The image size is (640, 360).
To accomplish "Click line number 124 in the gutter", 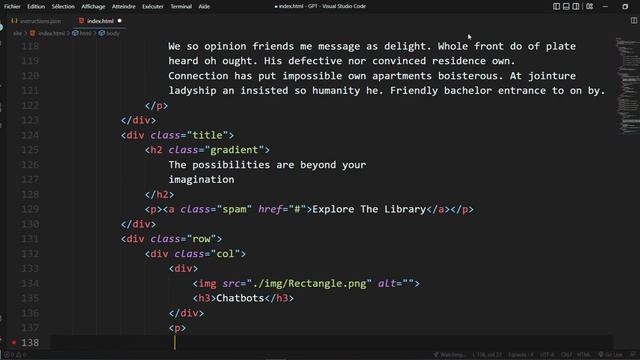I will pyautogui.click(x=30, y=135).
